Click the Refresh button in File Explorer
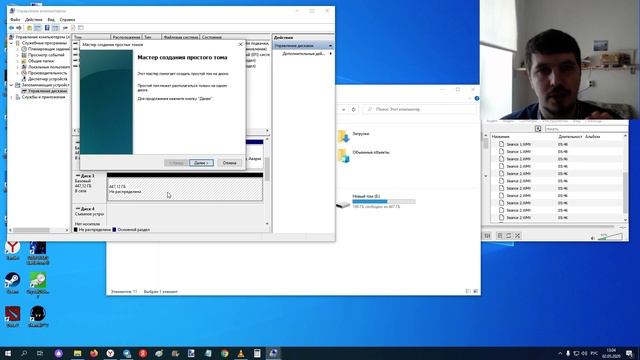The image size is (640, 360). click(x=354, y=109)
